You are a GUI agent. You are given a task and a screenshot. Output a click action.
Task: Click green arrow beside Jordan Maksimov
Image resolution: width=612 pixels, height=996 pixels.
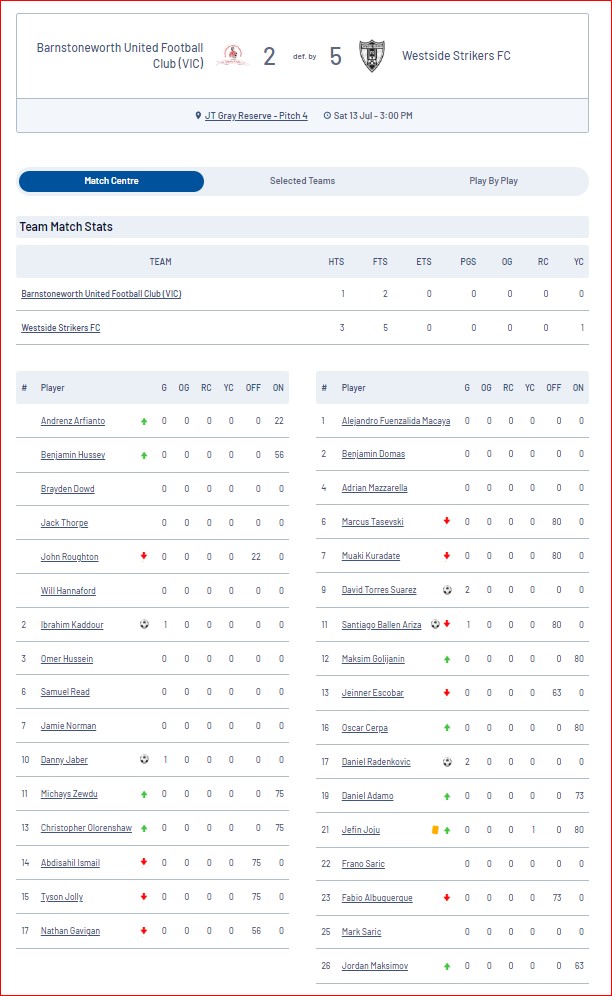coord(447,966)
